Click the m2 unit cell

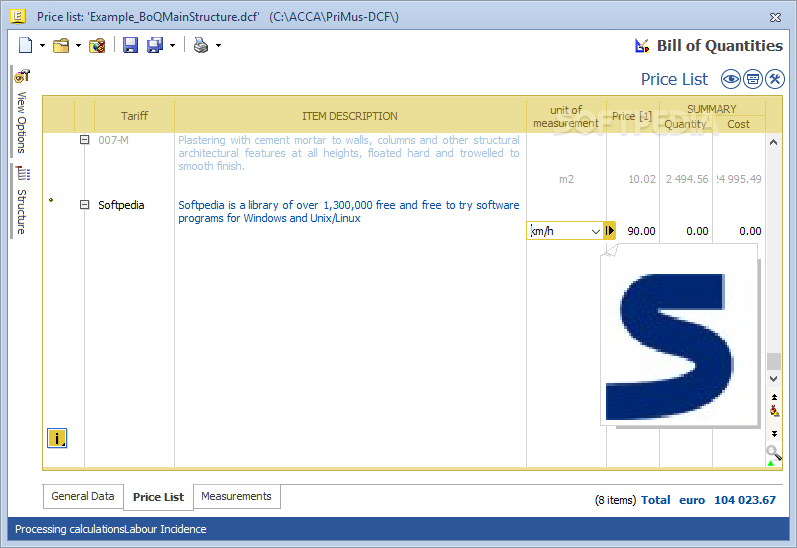(x=566, y=179)
